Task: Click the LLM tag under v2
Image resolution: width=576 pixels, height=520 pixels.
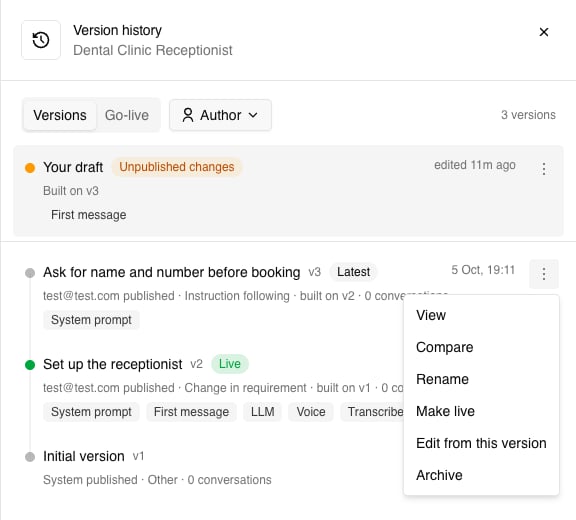Action: (x=263, y=412)
